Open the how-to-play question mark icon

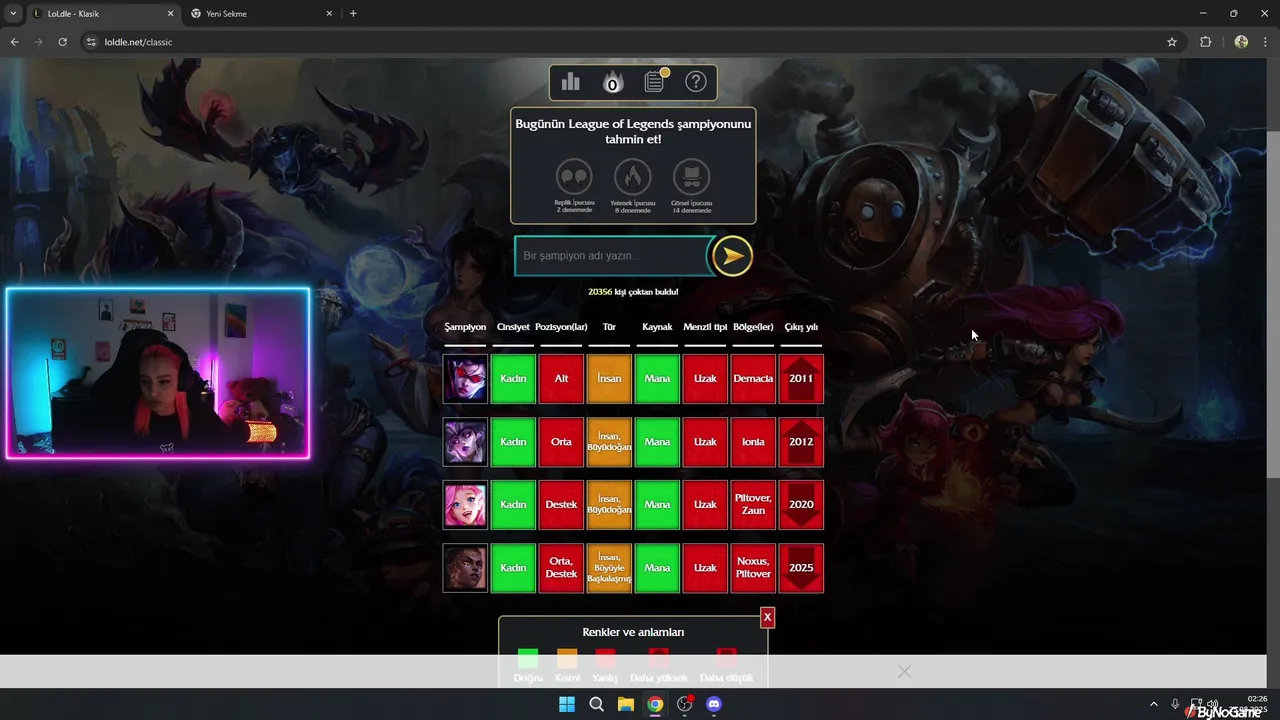[x=696, y=82]
